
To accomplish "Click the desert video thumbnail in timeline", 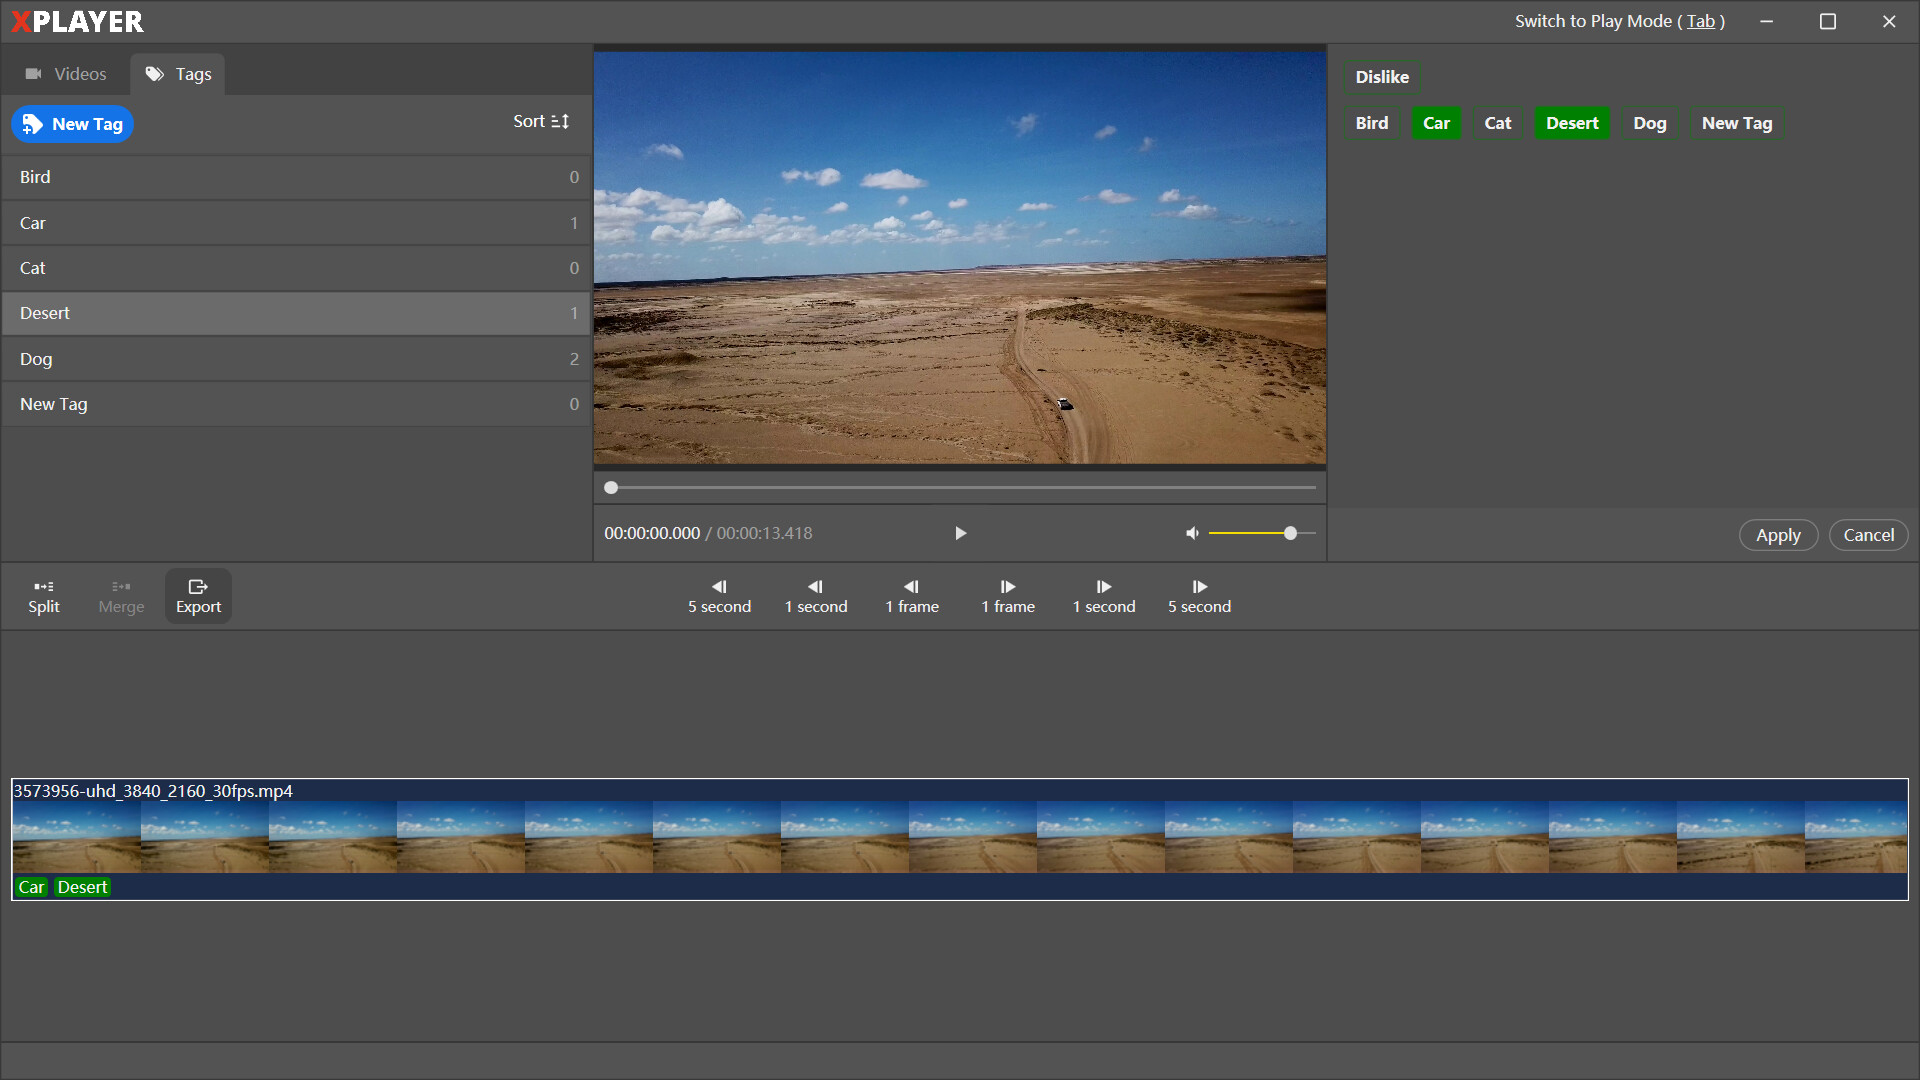I will (x=959, y=839).
